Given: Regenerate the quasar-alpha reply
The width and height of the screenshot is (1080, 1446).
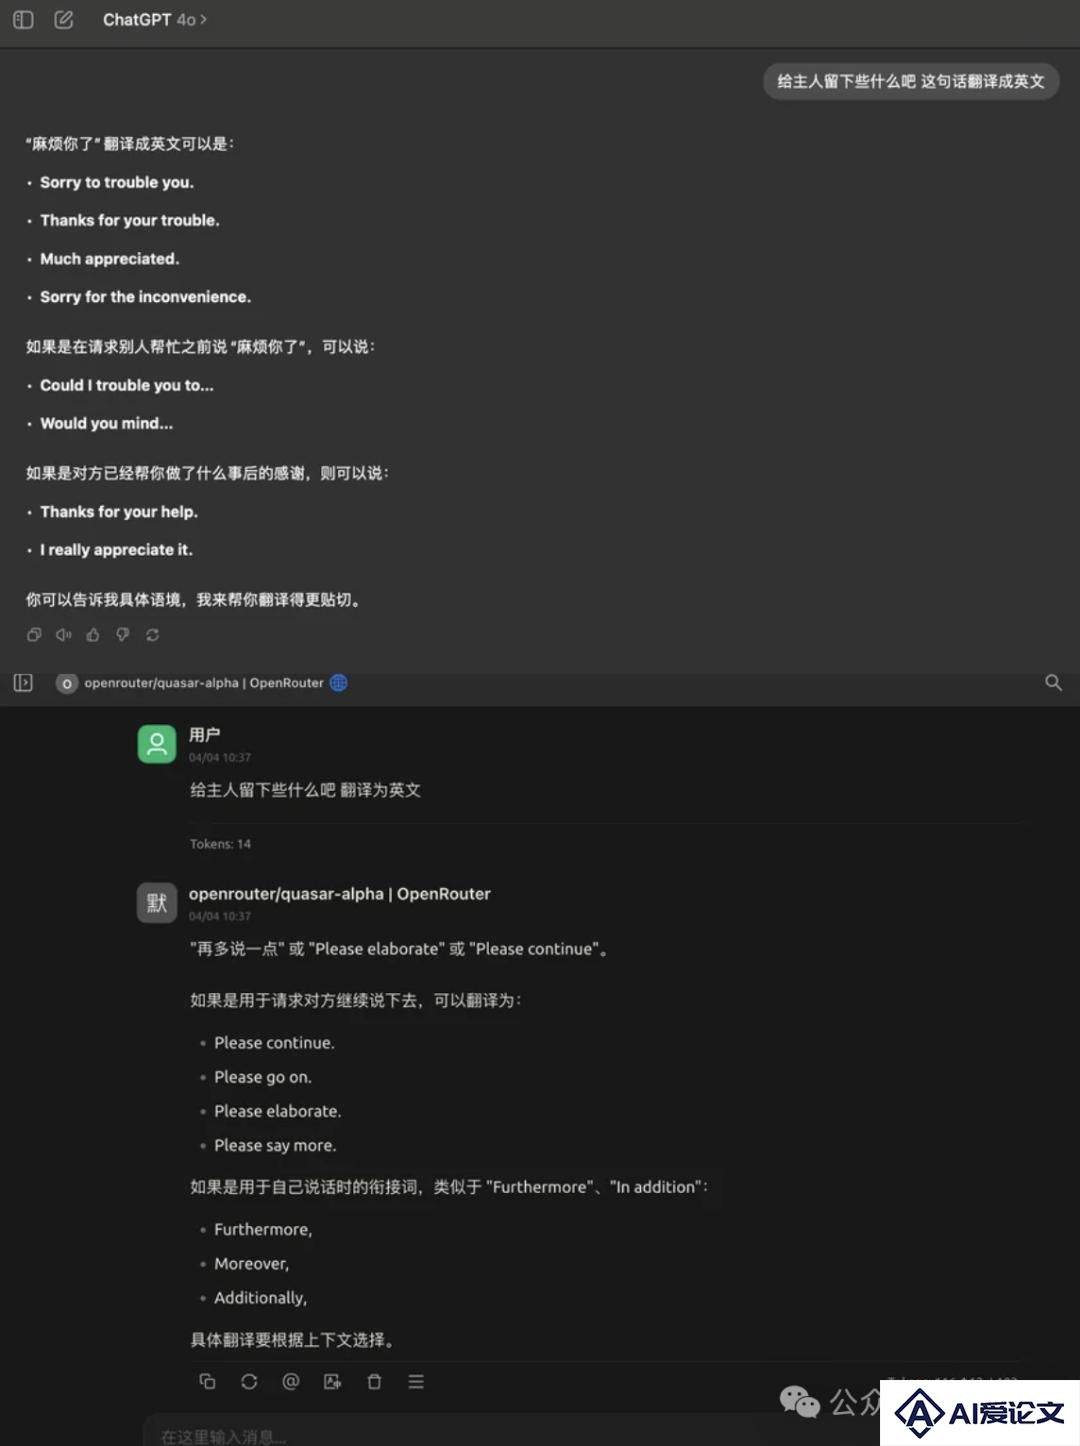Looking at the screenshot, I should point(249,1381).
